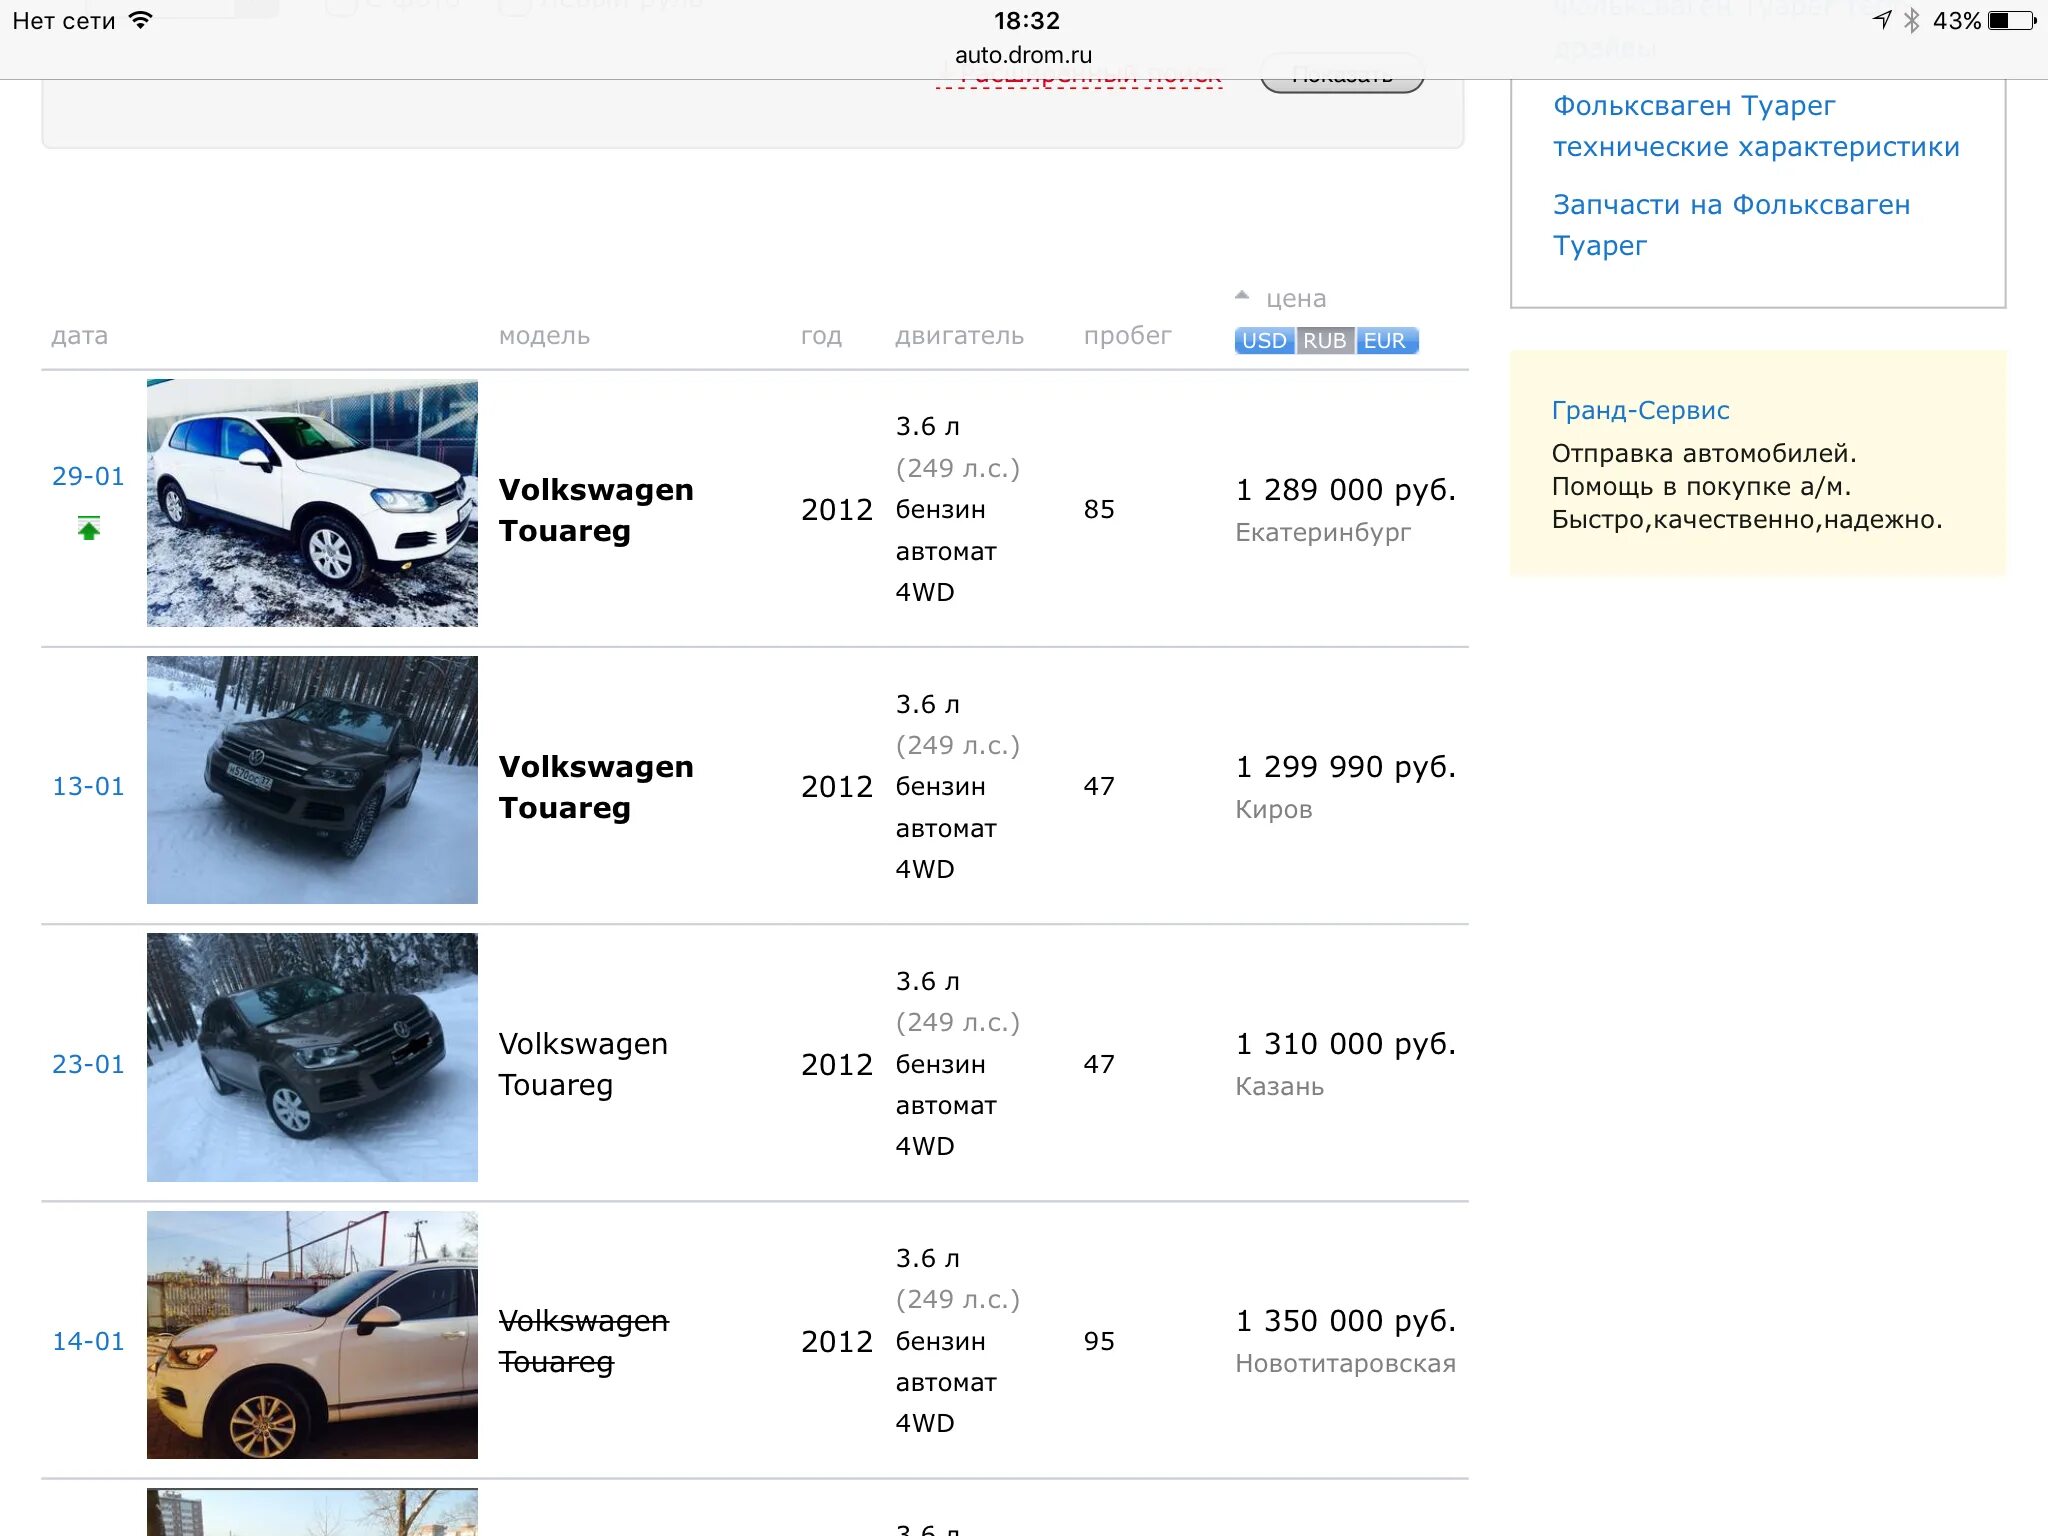Open the 14-01 date listing link

(x=88, y=1341)
